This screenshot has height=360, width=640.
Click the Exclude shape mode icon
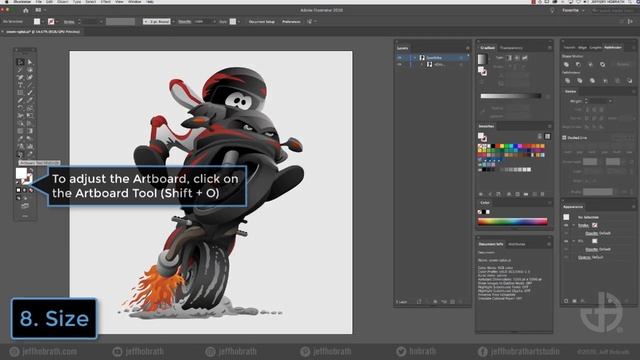[602, 64]
